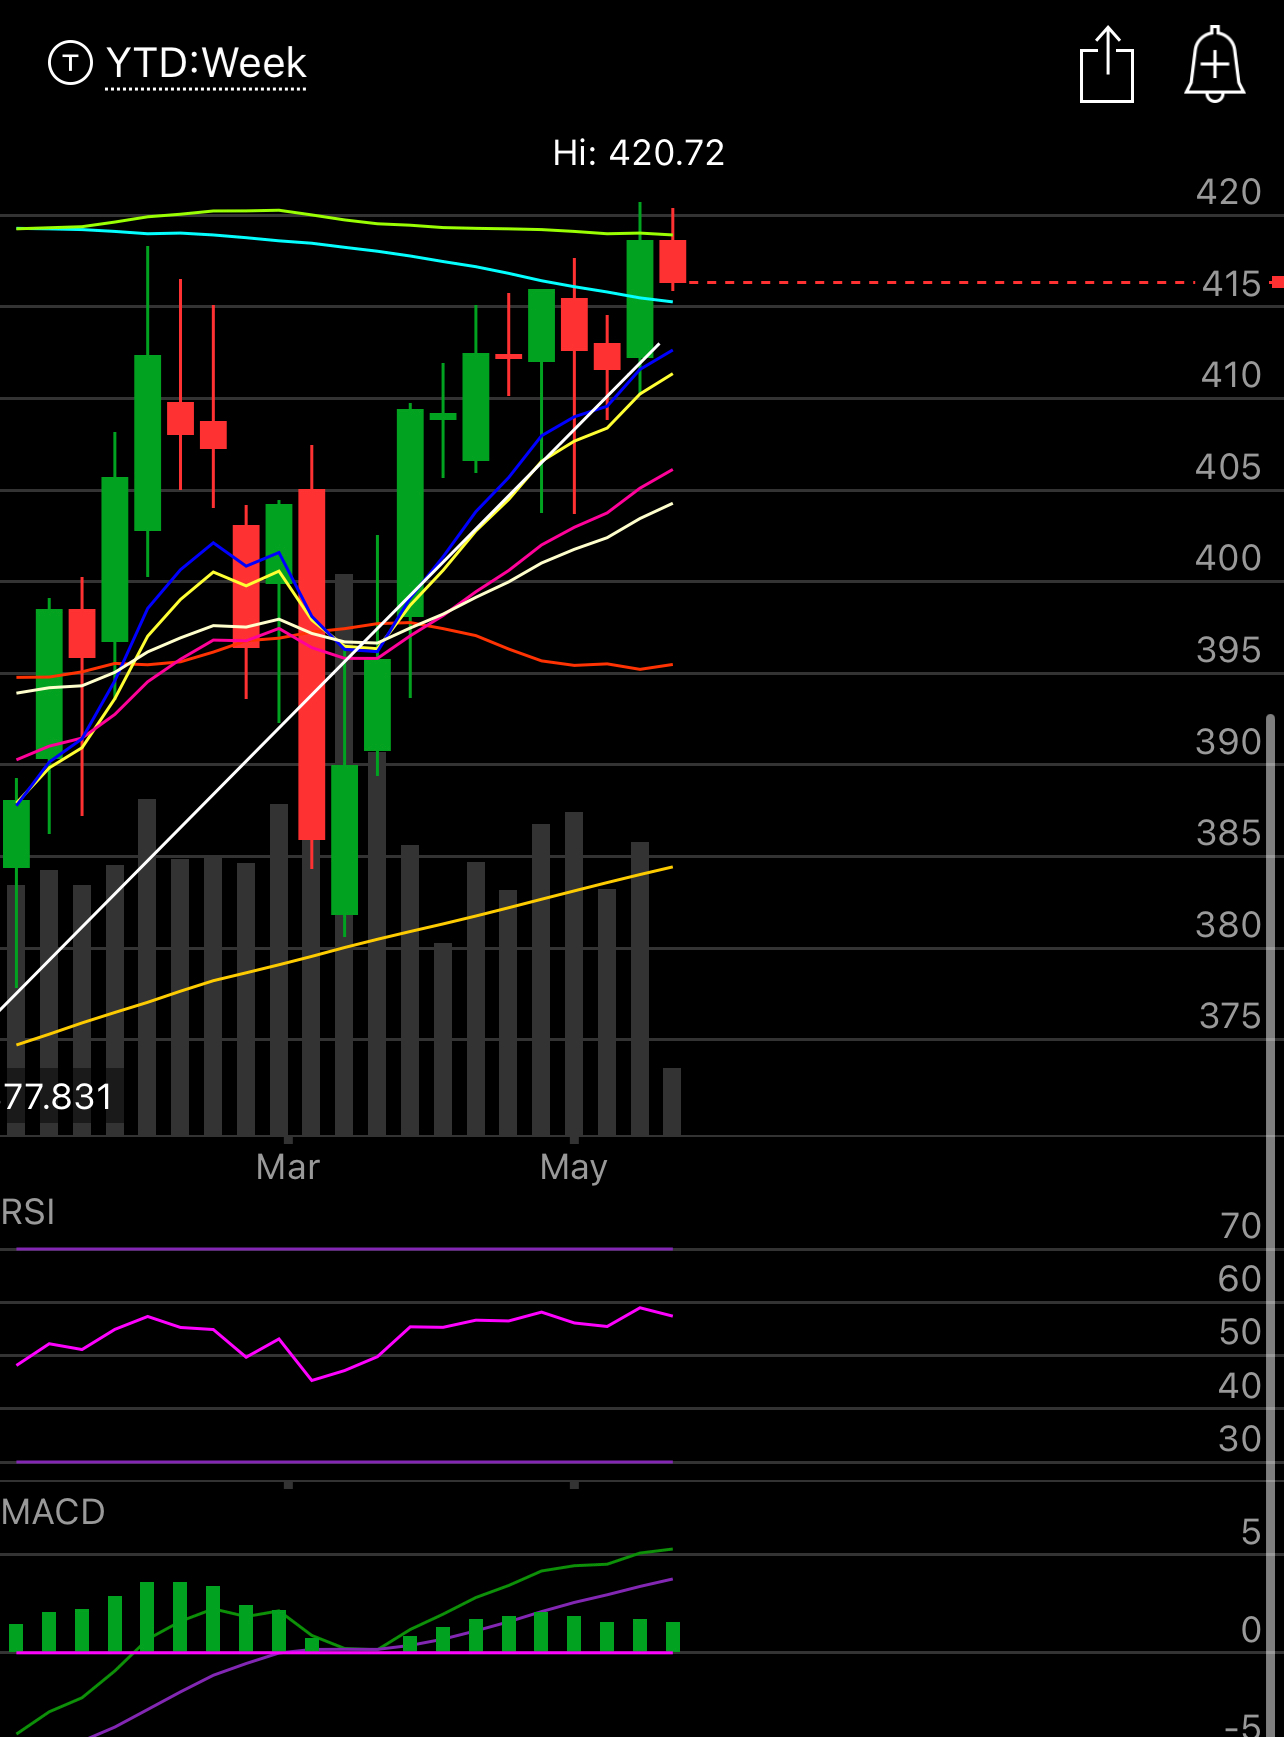
Task: Tap the 420 price axis label
Action: (1229, 192)
